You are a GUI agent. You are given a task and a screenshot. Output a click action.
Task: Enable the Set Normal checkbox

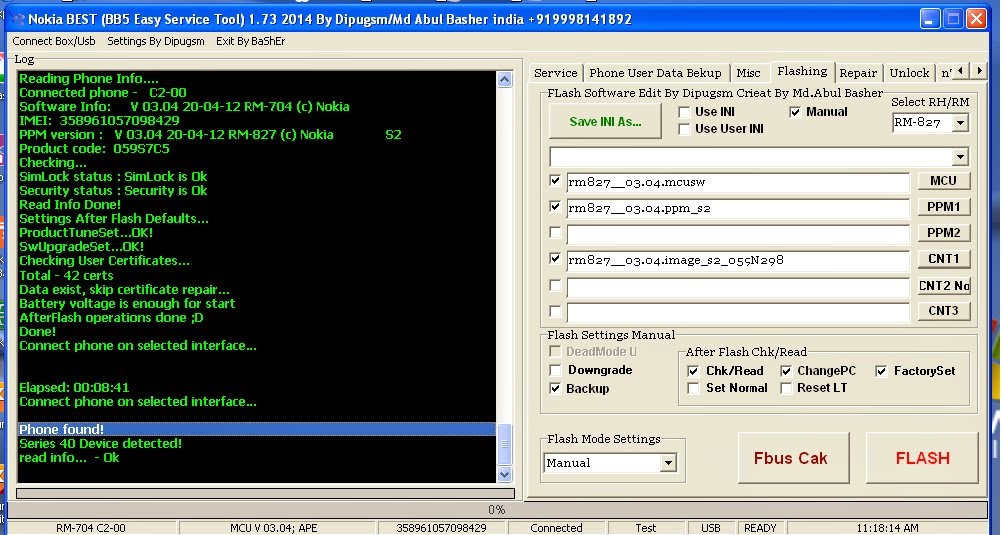693,388
